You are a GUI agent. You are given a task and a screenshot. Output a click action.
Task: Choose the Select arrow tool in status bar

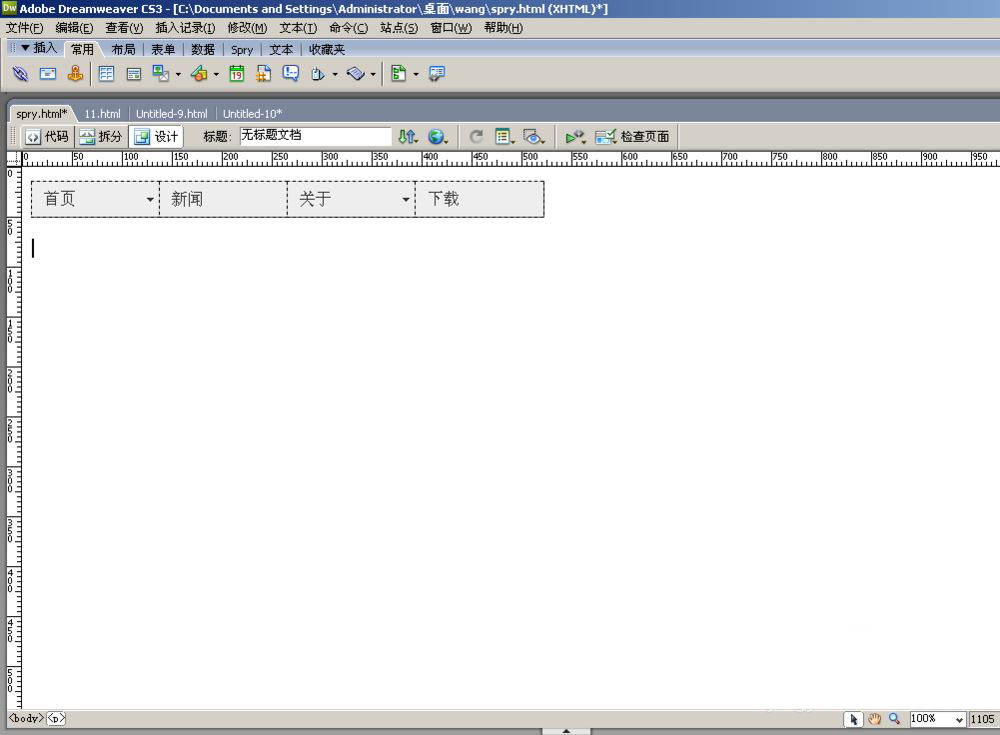click(853, 719)
